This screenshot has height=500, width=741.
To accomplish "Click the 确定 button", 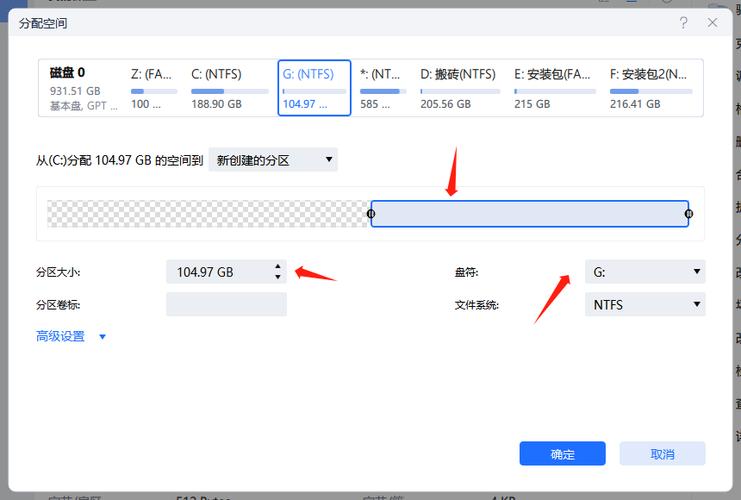I will [562, 454].
